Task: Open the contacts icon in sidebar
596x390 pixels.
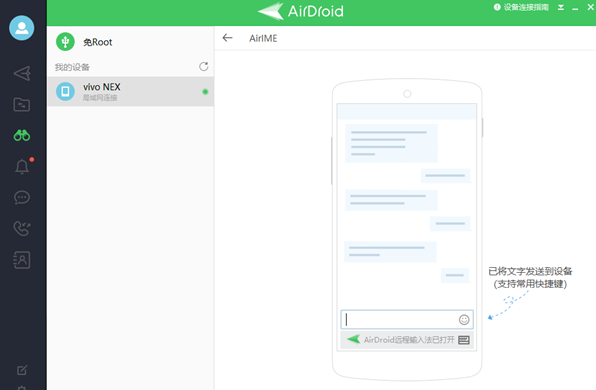Action: (22, 260)
